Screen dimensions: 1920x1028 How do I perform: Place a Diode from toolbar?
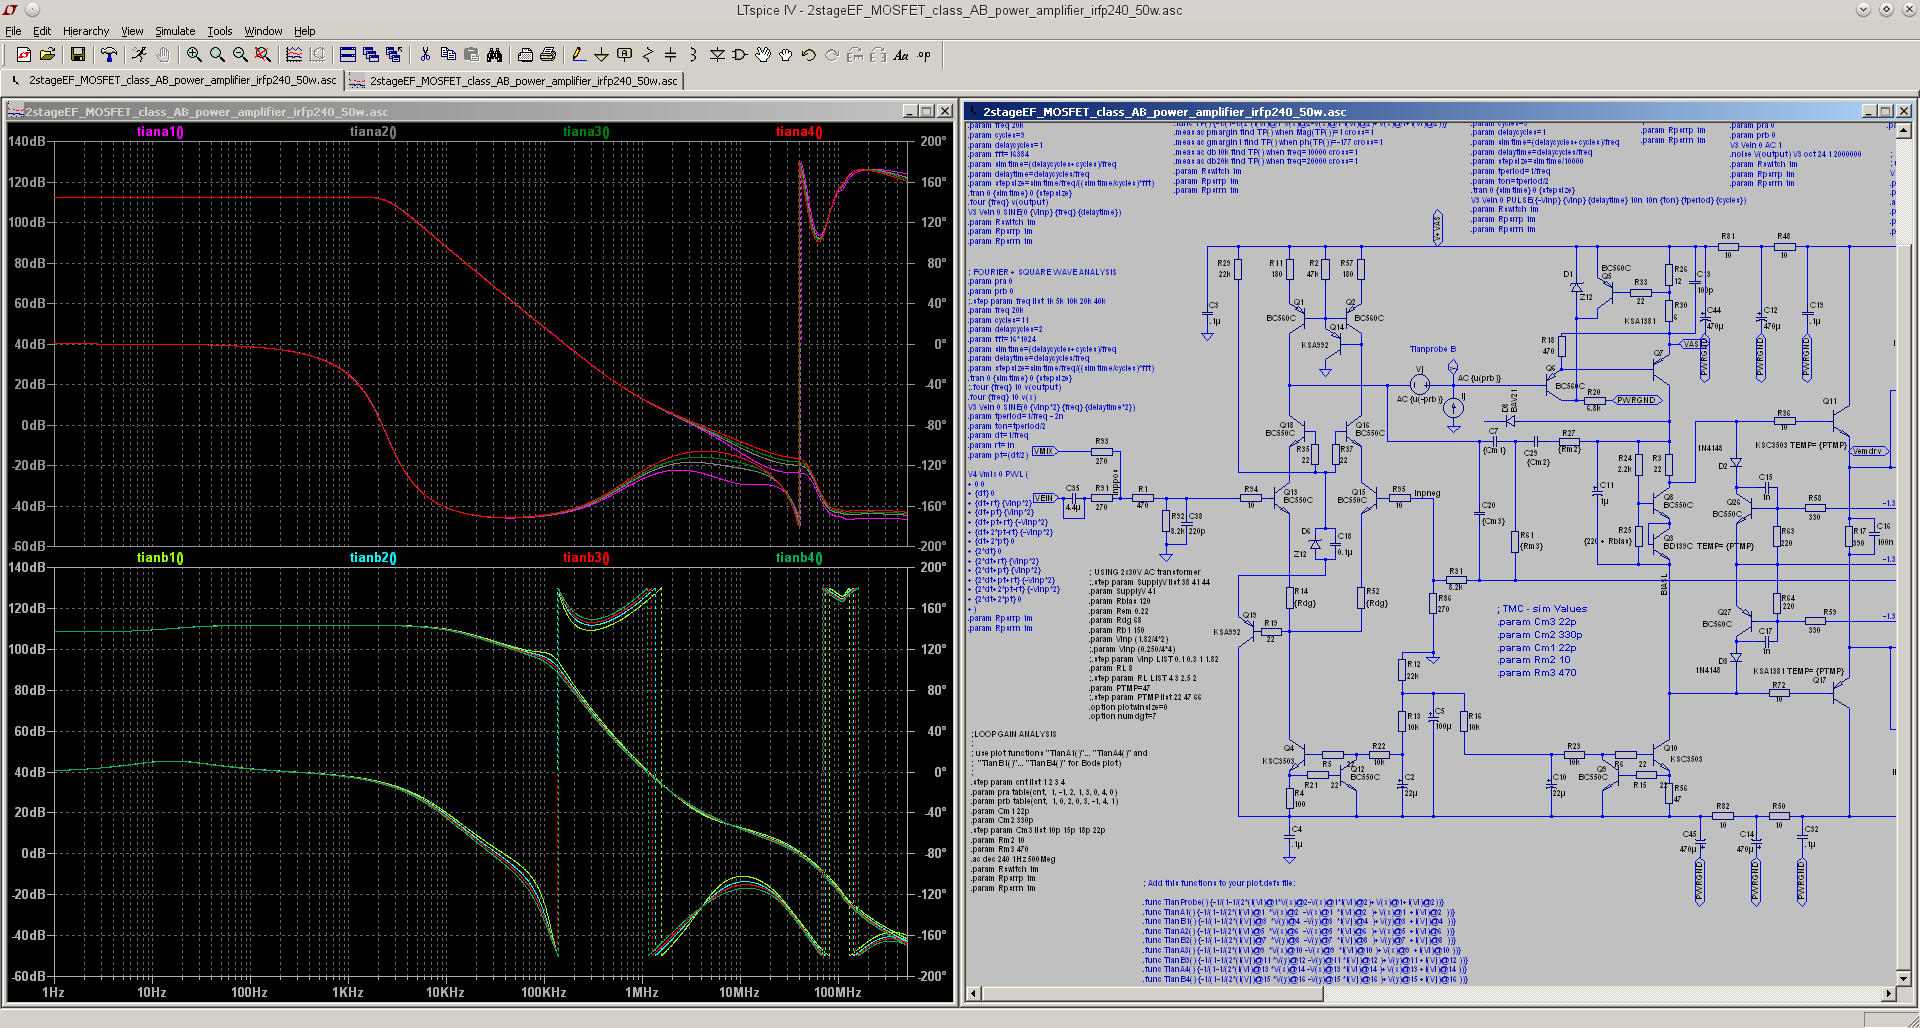(717, 55)
